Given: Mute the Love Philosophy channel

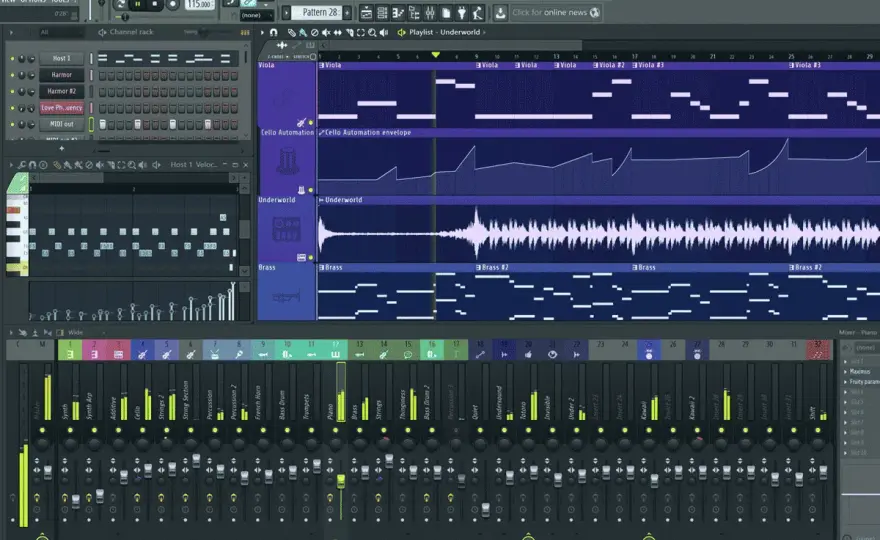Looking at the screenshot, I should 12,108.
